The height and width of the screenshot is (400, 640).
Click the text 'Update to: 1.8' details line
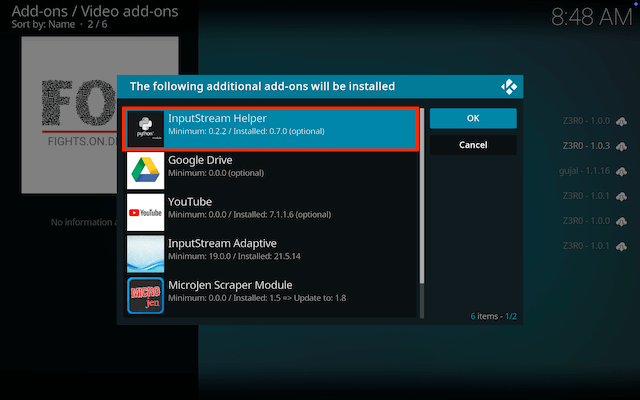pyautogui.click(x=320, y=298)
